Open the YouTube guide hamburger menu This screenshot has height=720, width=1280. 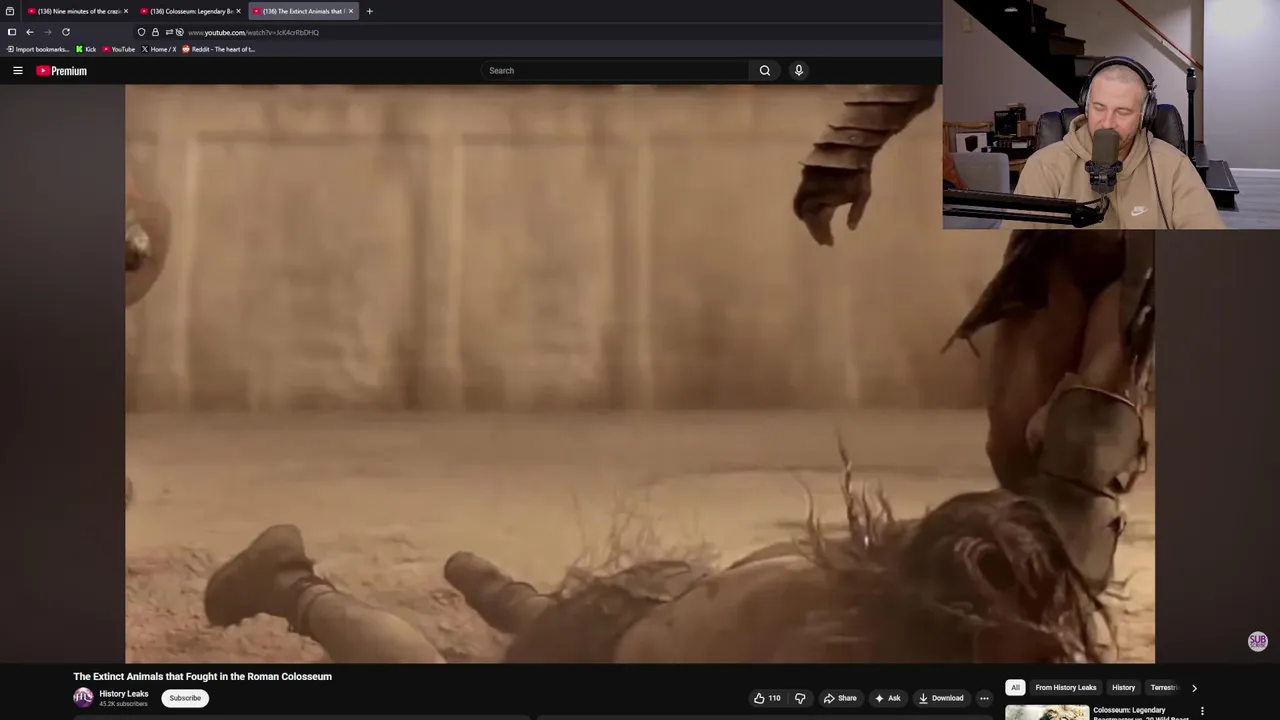[17, 71]
